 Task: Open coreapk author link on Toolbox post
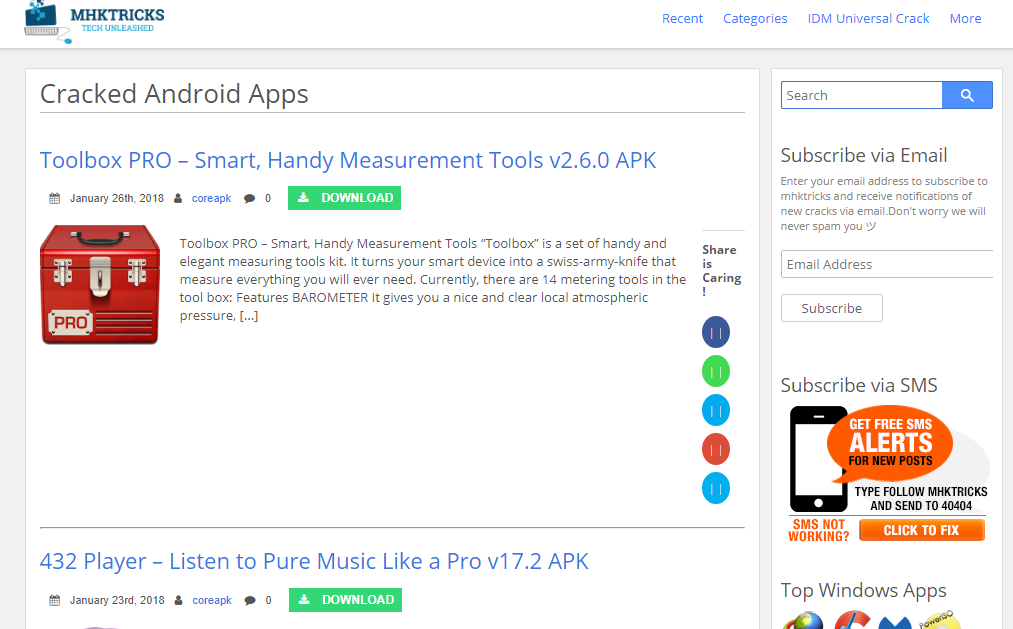pyautogui.click(x=211, y=198)
